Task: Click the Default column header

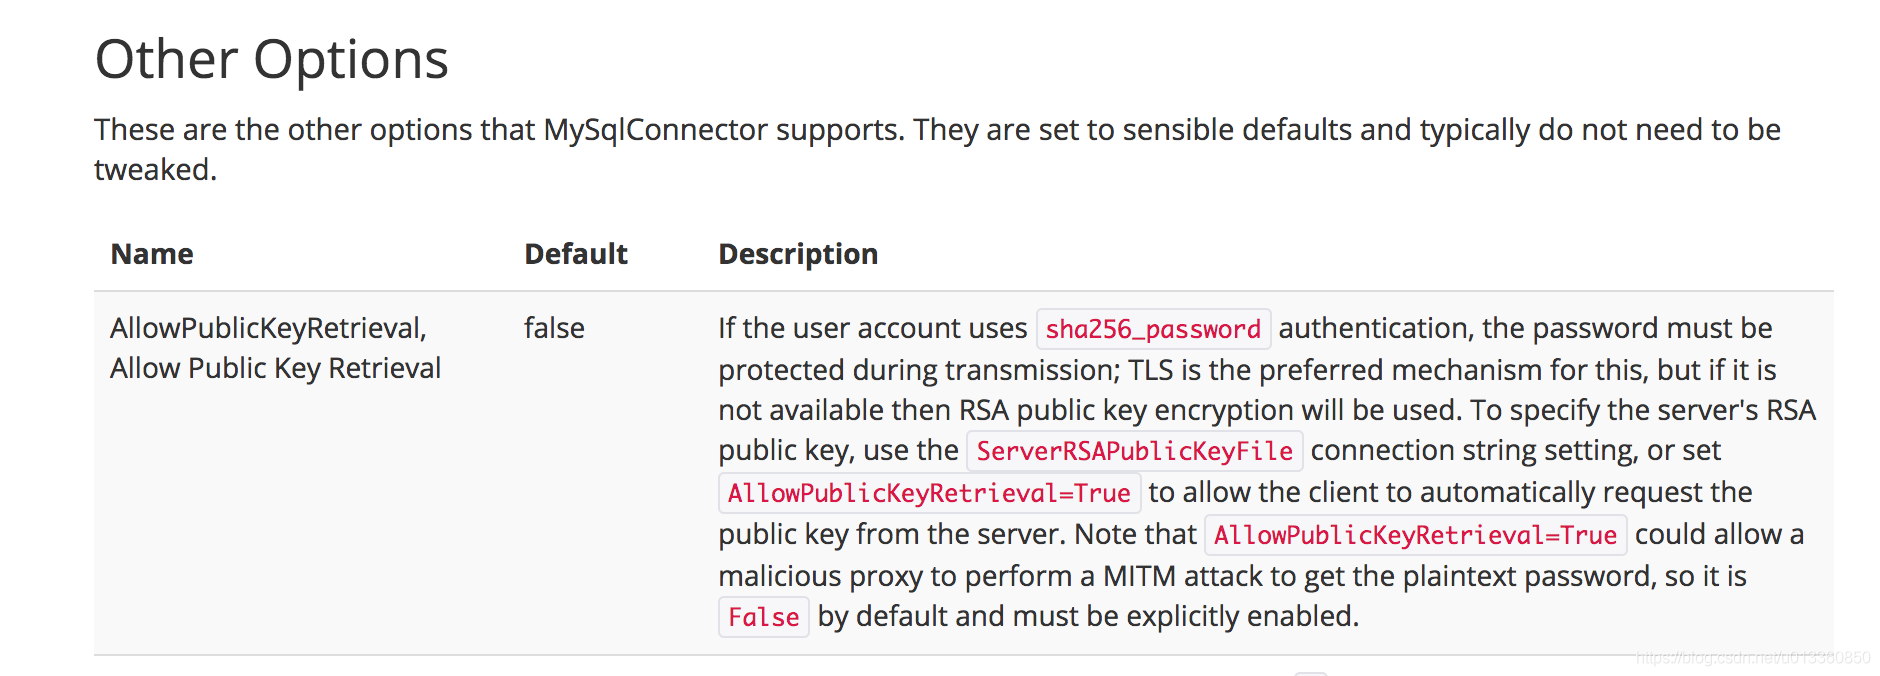Action: coord(576,254)
